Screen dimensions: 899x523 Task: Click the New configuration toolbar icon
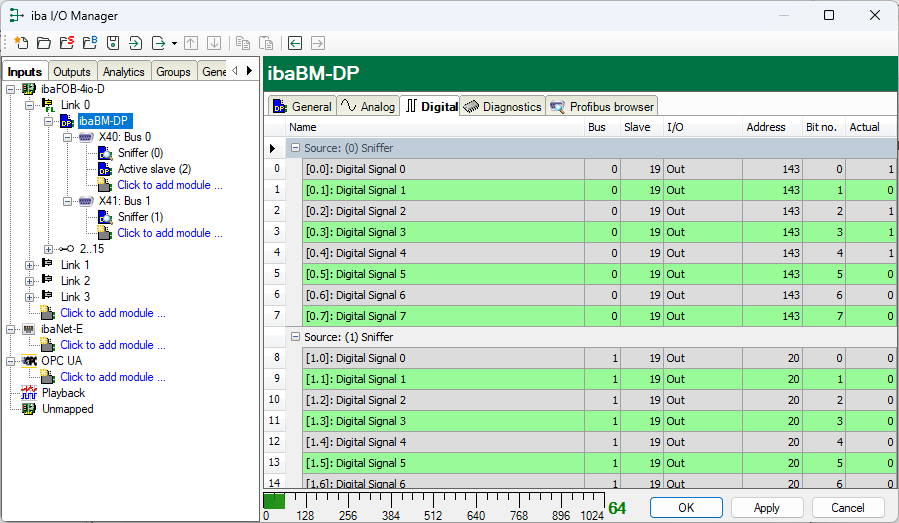point(21,43)
